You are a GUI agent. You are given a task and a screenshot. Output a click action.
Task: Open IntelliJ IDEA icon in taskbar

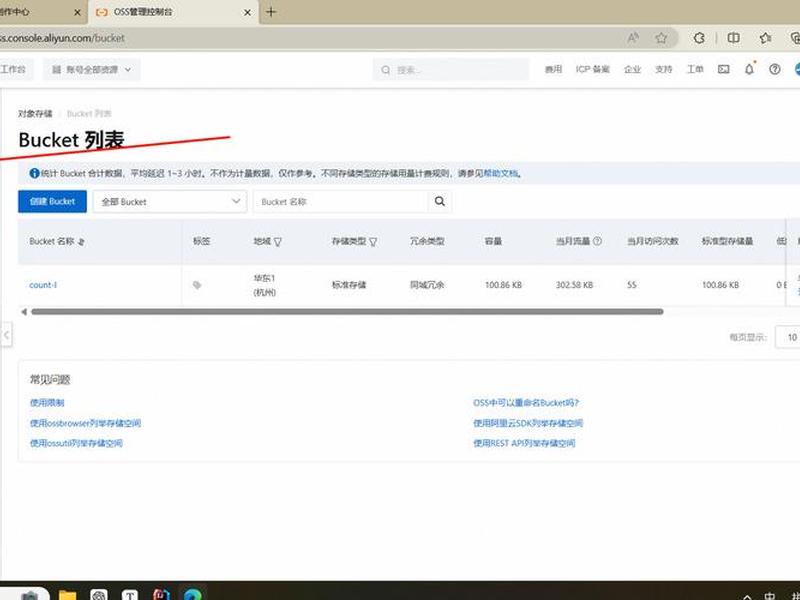[x=161, y=595]
